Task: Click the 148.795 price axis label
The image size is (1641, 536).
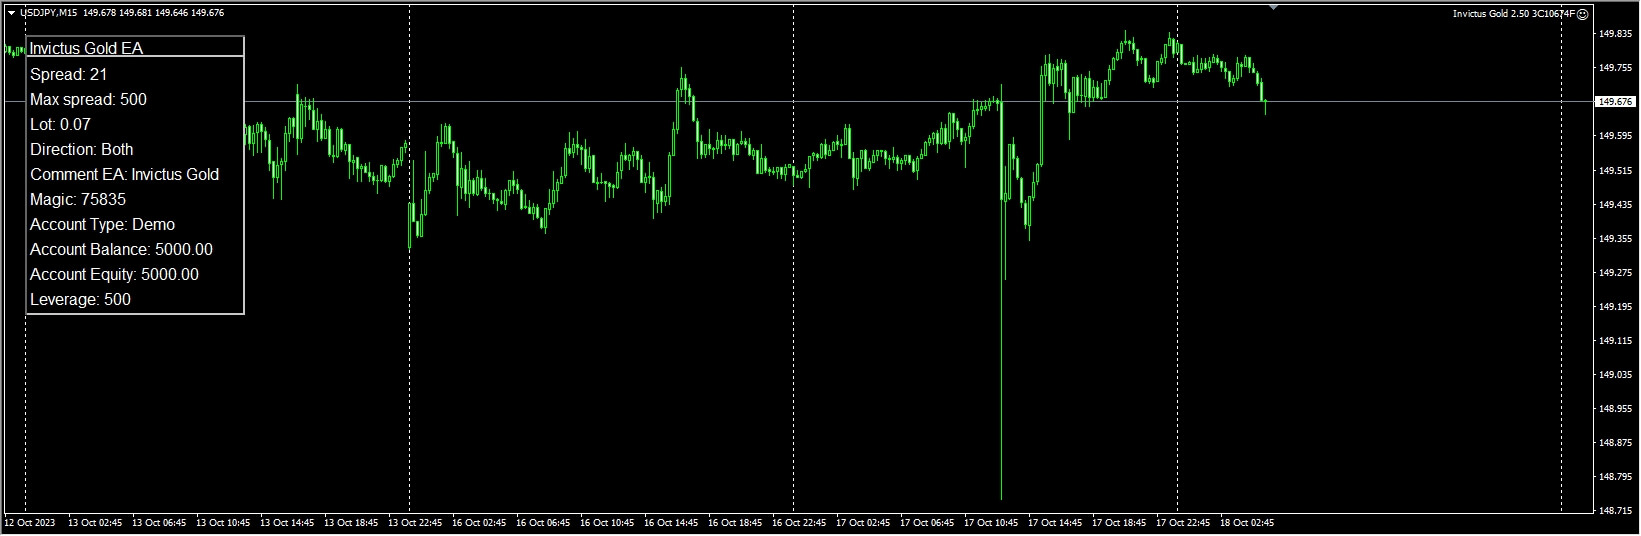Action: click(1616, 476)
